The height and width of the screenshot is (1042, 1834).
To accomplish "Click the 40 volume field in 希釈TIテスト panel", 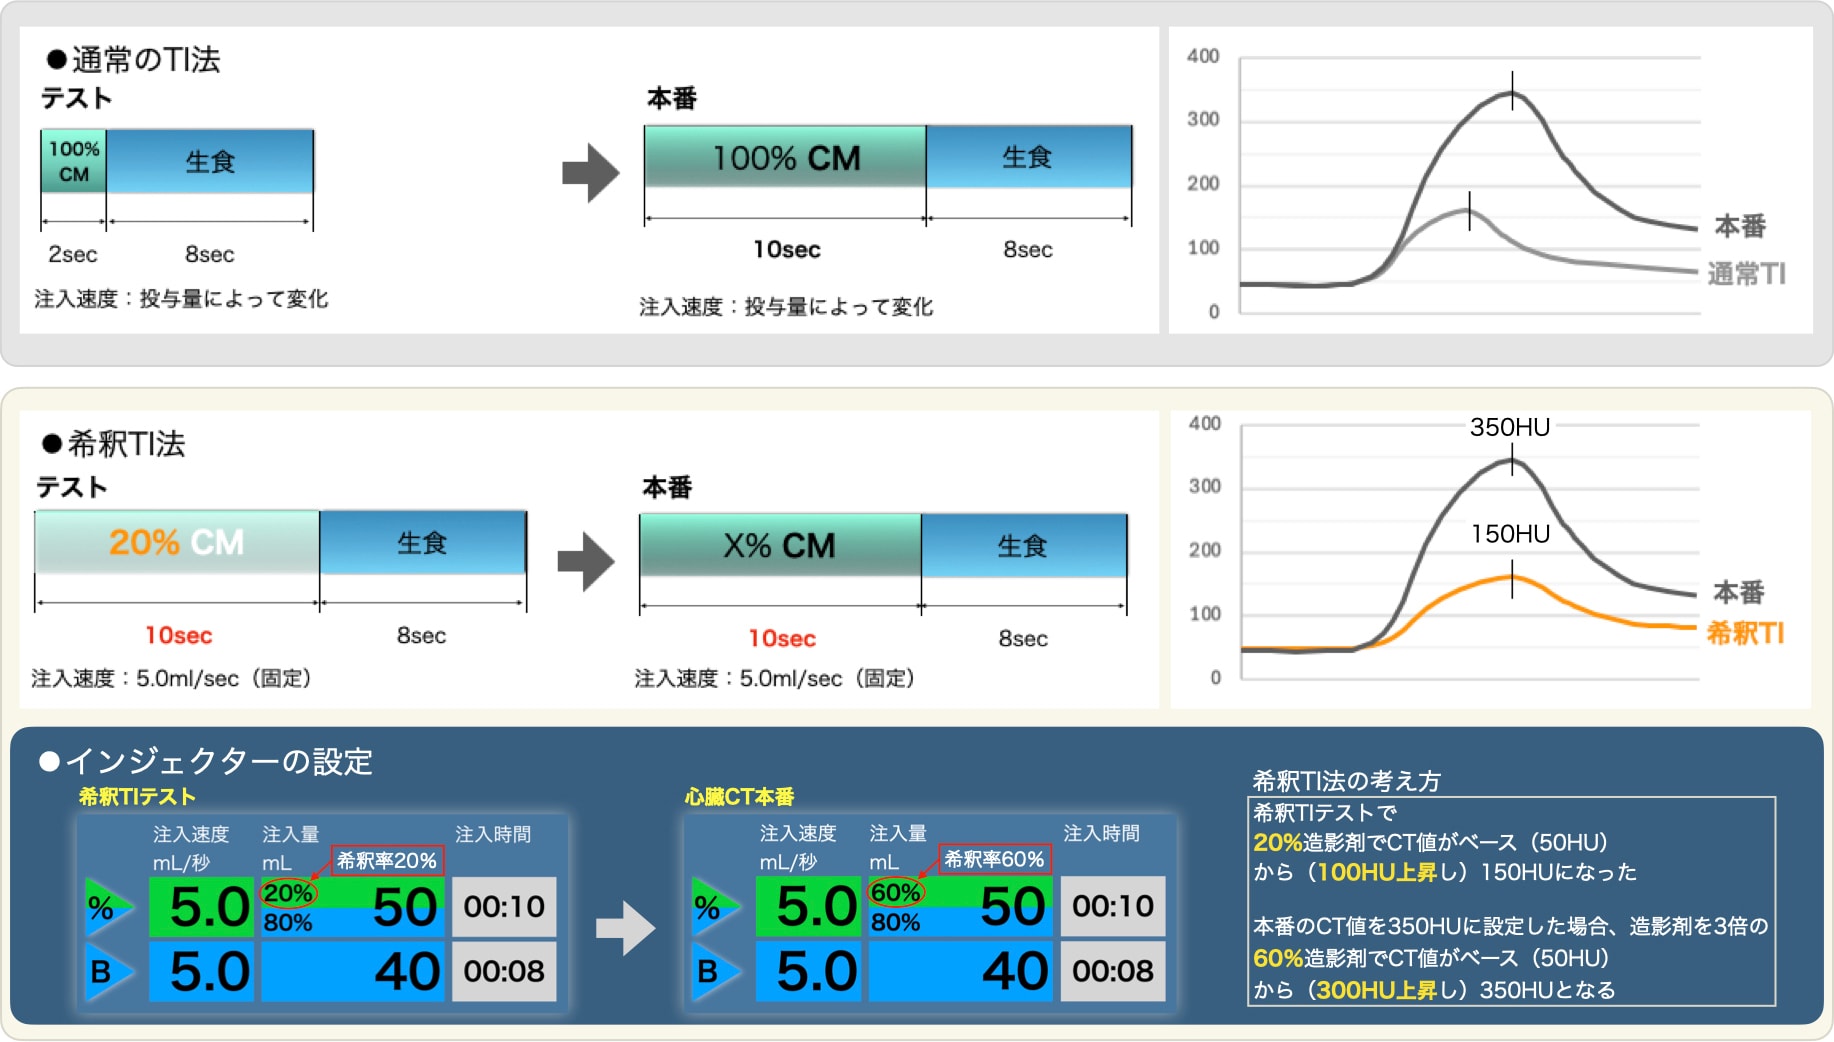I will pos(352,971).
